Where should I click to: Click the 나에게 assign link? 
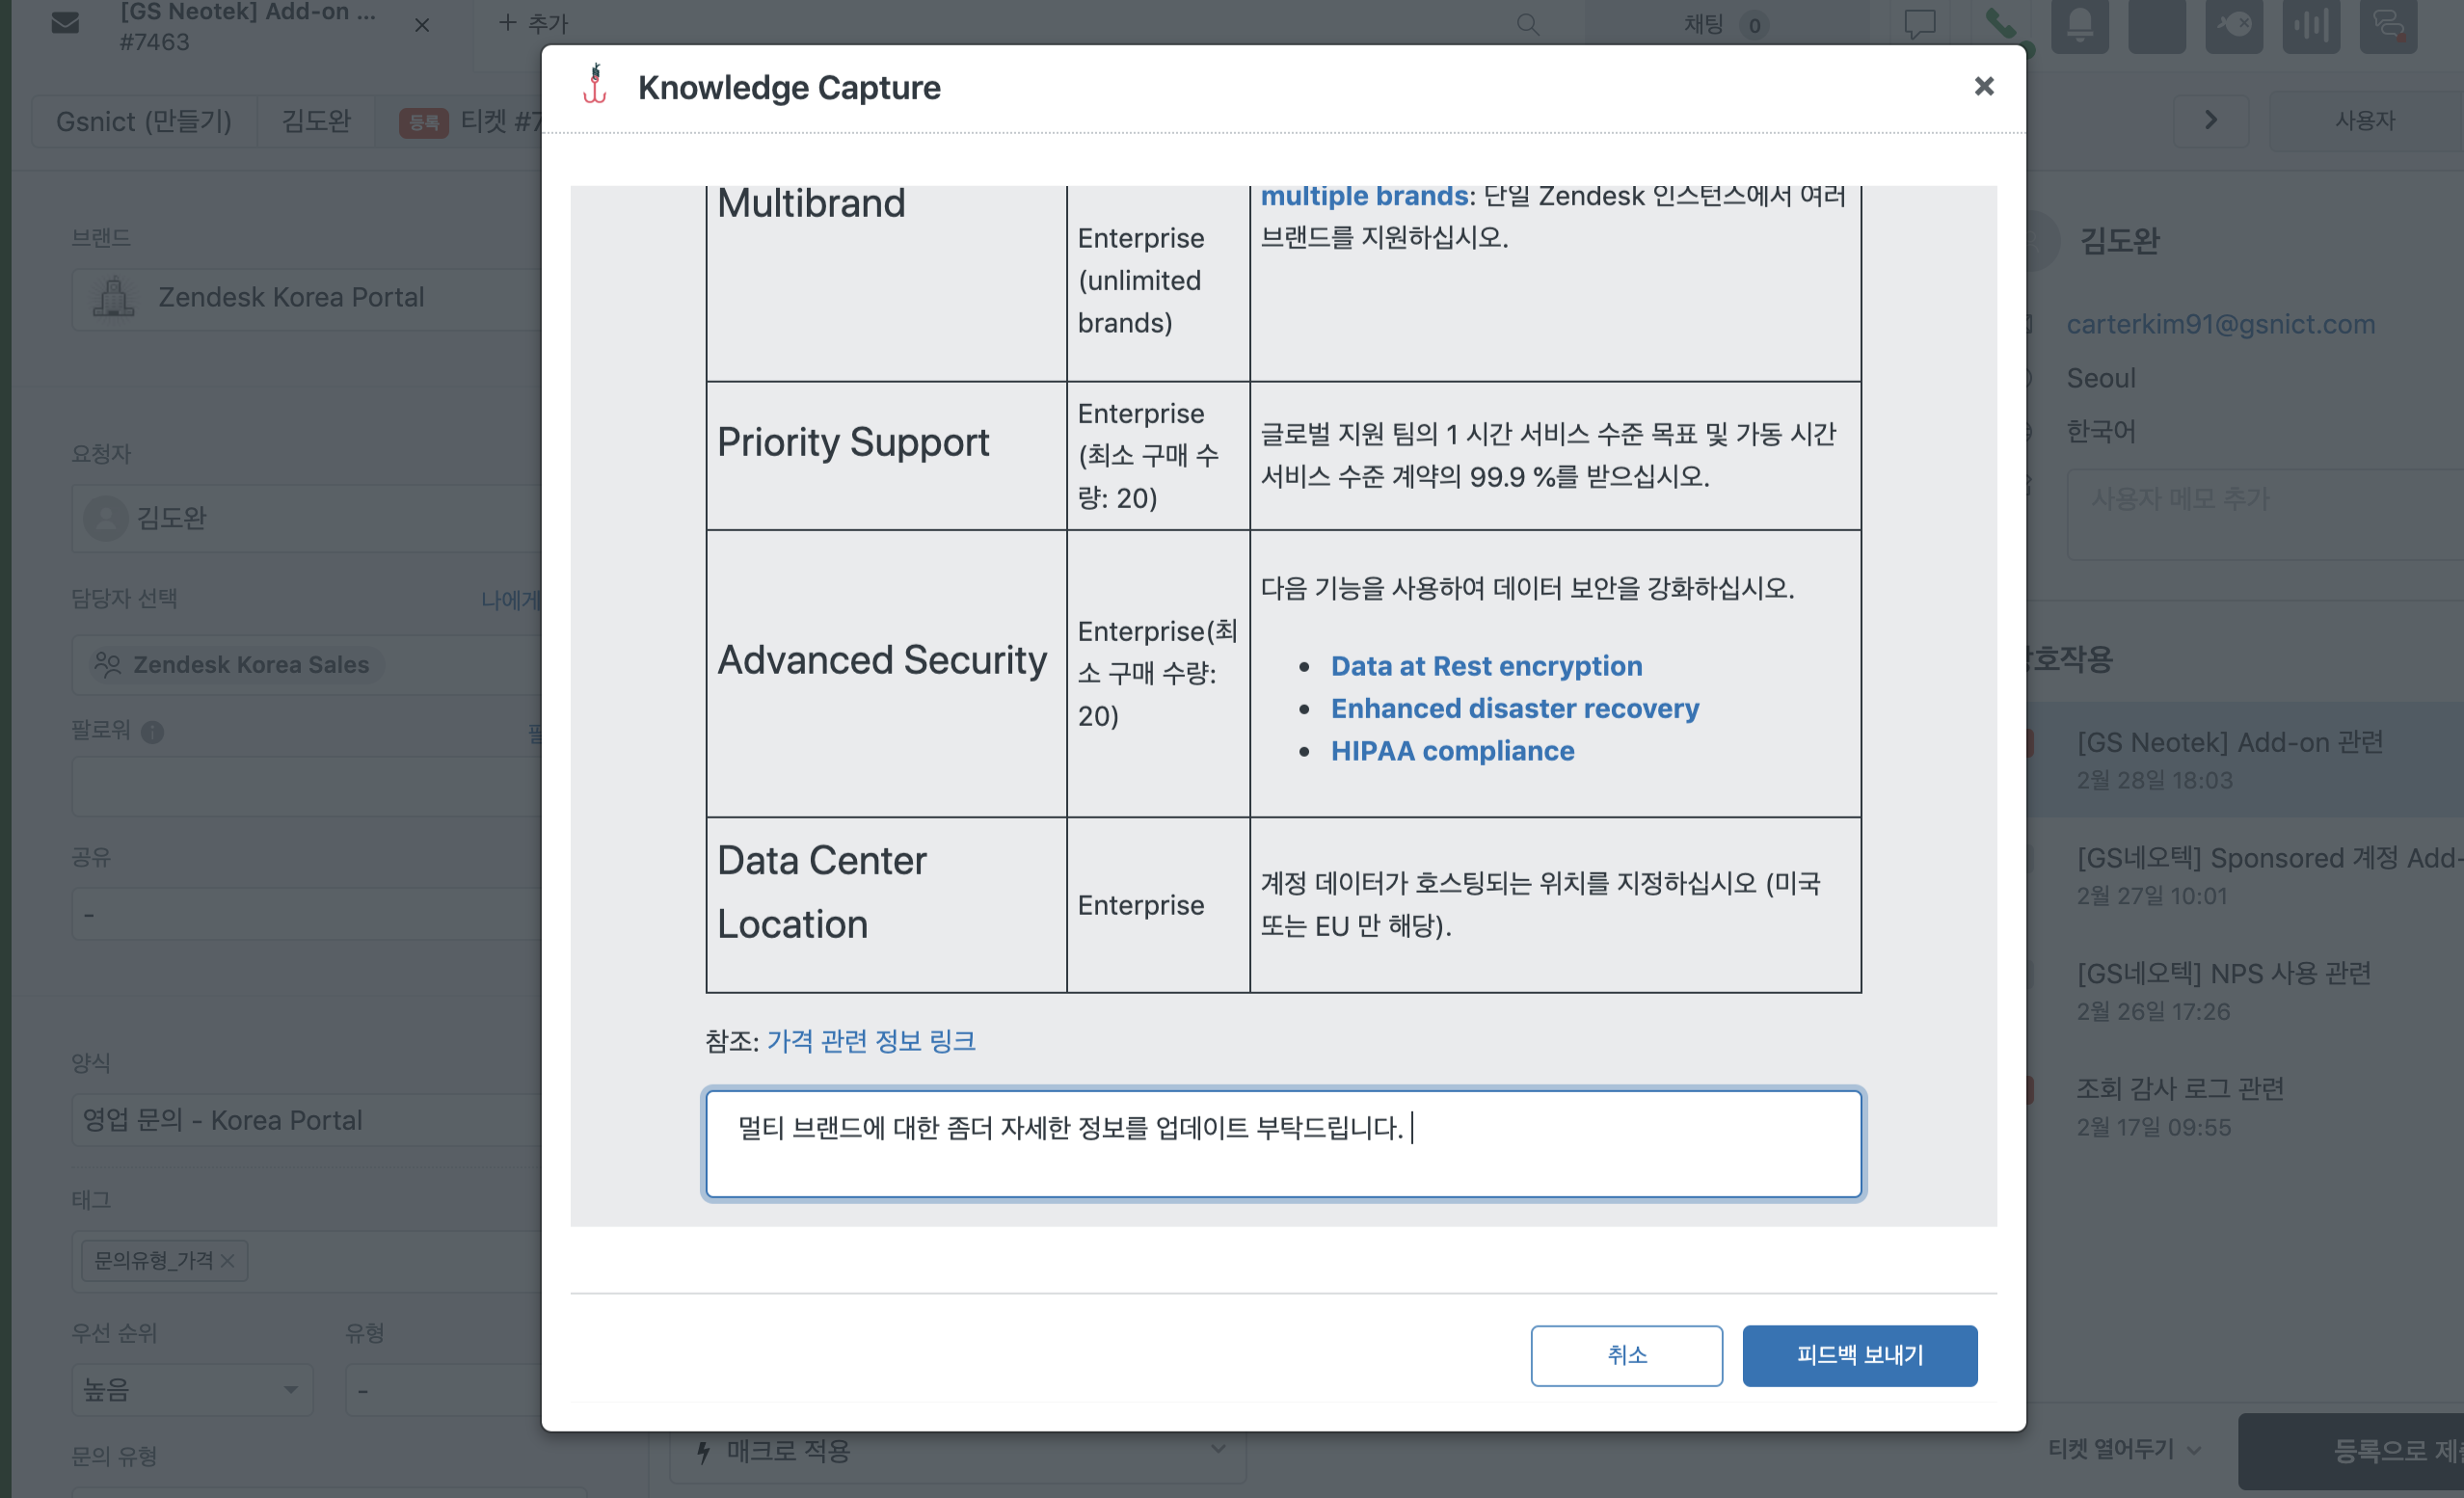click(x=510, y=599)
